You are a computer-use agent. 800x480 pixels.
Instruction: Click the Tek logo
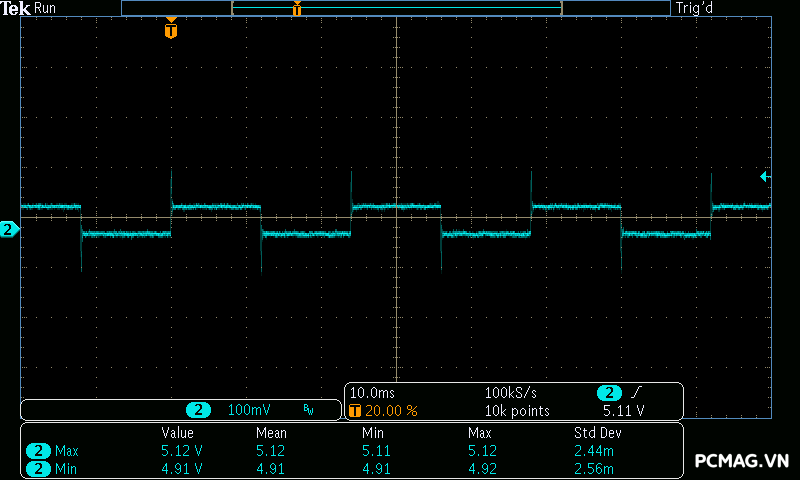click(16, 8)
